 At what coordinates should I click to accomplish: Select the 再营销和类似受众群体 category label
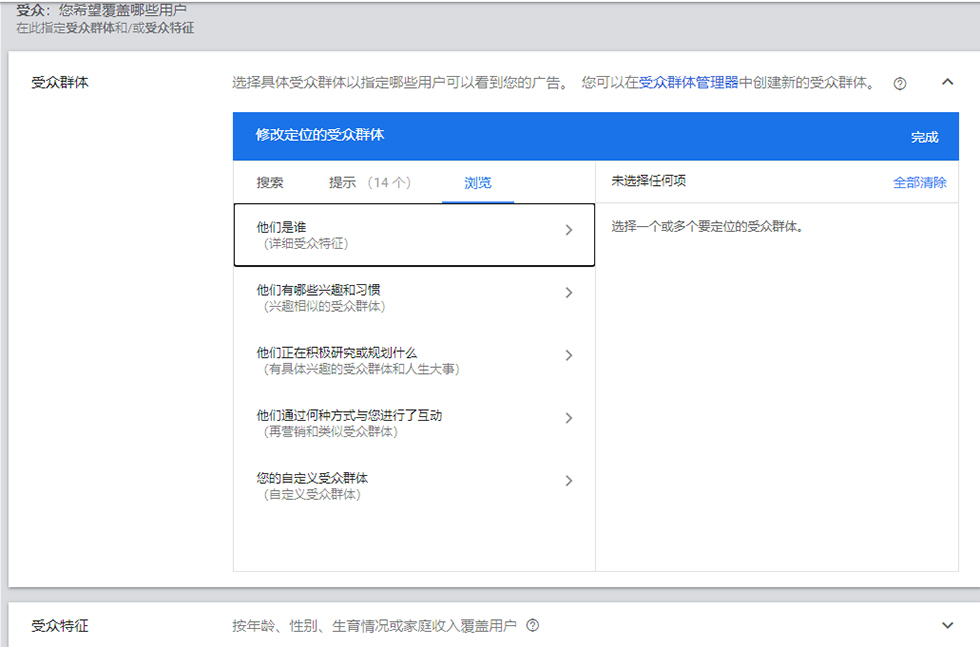click(330, 432)
